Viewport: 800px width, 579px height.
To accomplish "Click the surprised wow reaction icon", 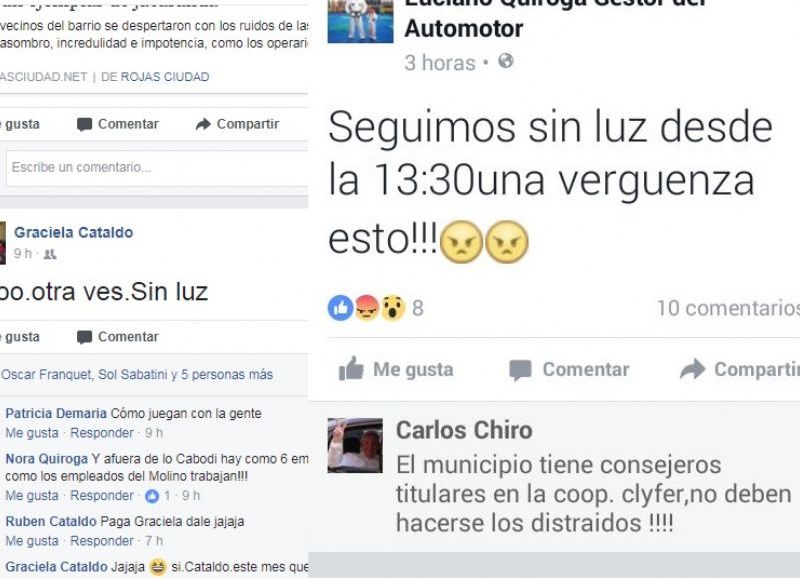I will point(392,308).
